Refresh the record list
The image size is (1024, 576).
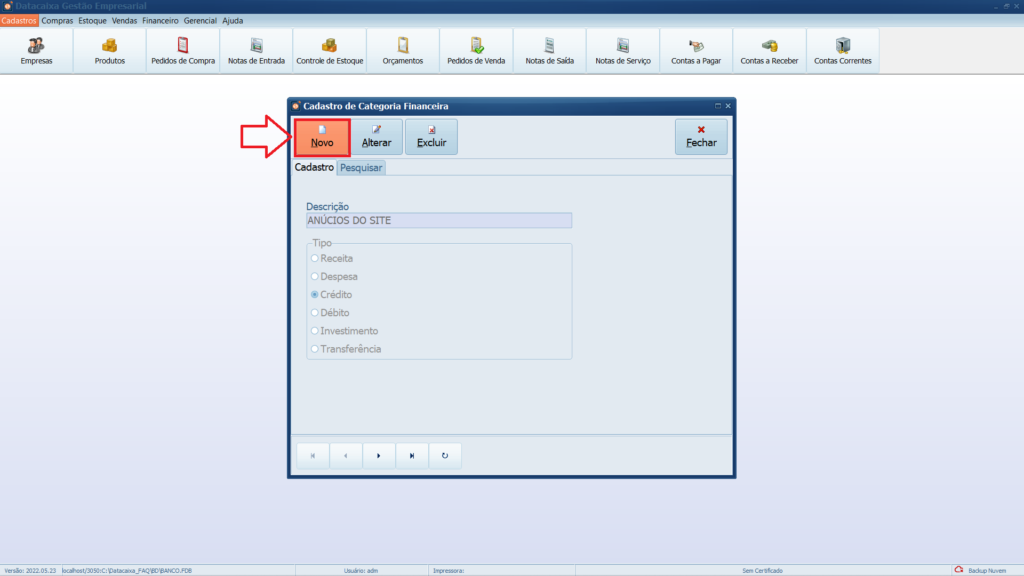click(445, 456)
